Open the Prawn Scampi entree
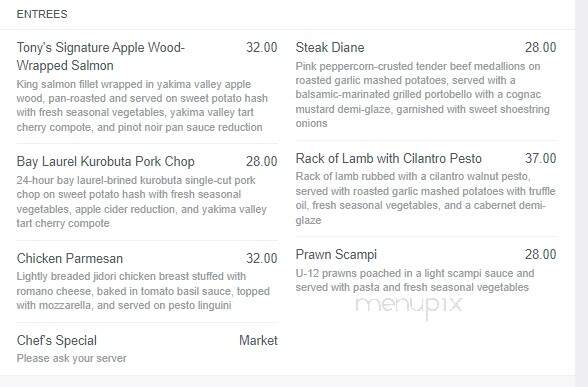588x387 pixels. click(x=336, y=255)
